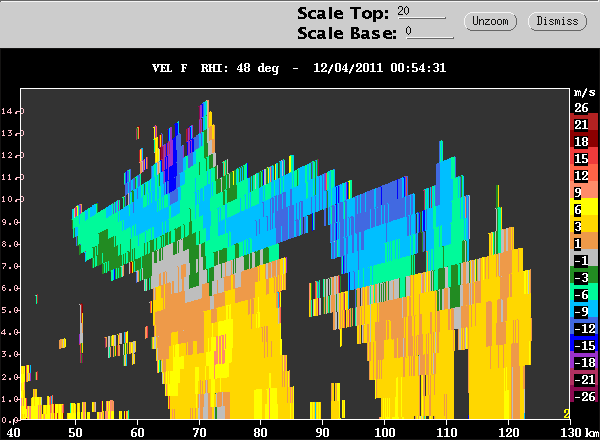Click the 90 km range axis label
This screenshot has height=440, width=600.
click(322, 431)
